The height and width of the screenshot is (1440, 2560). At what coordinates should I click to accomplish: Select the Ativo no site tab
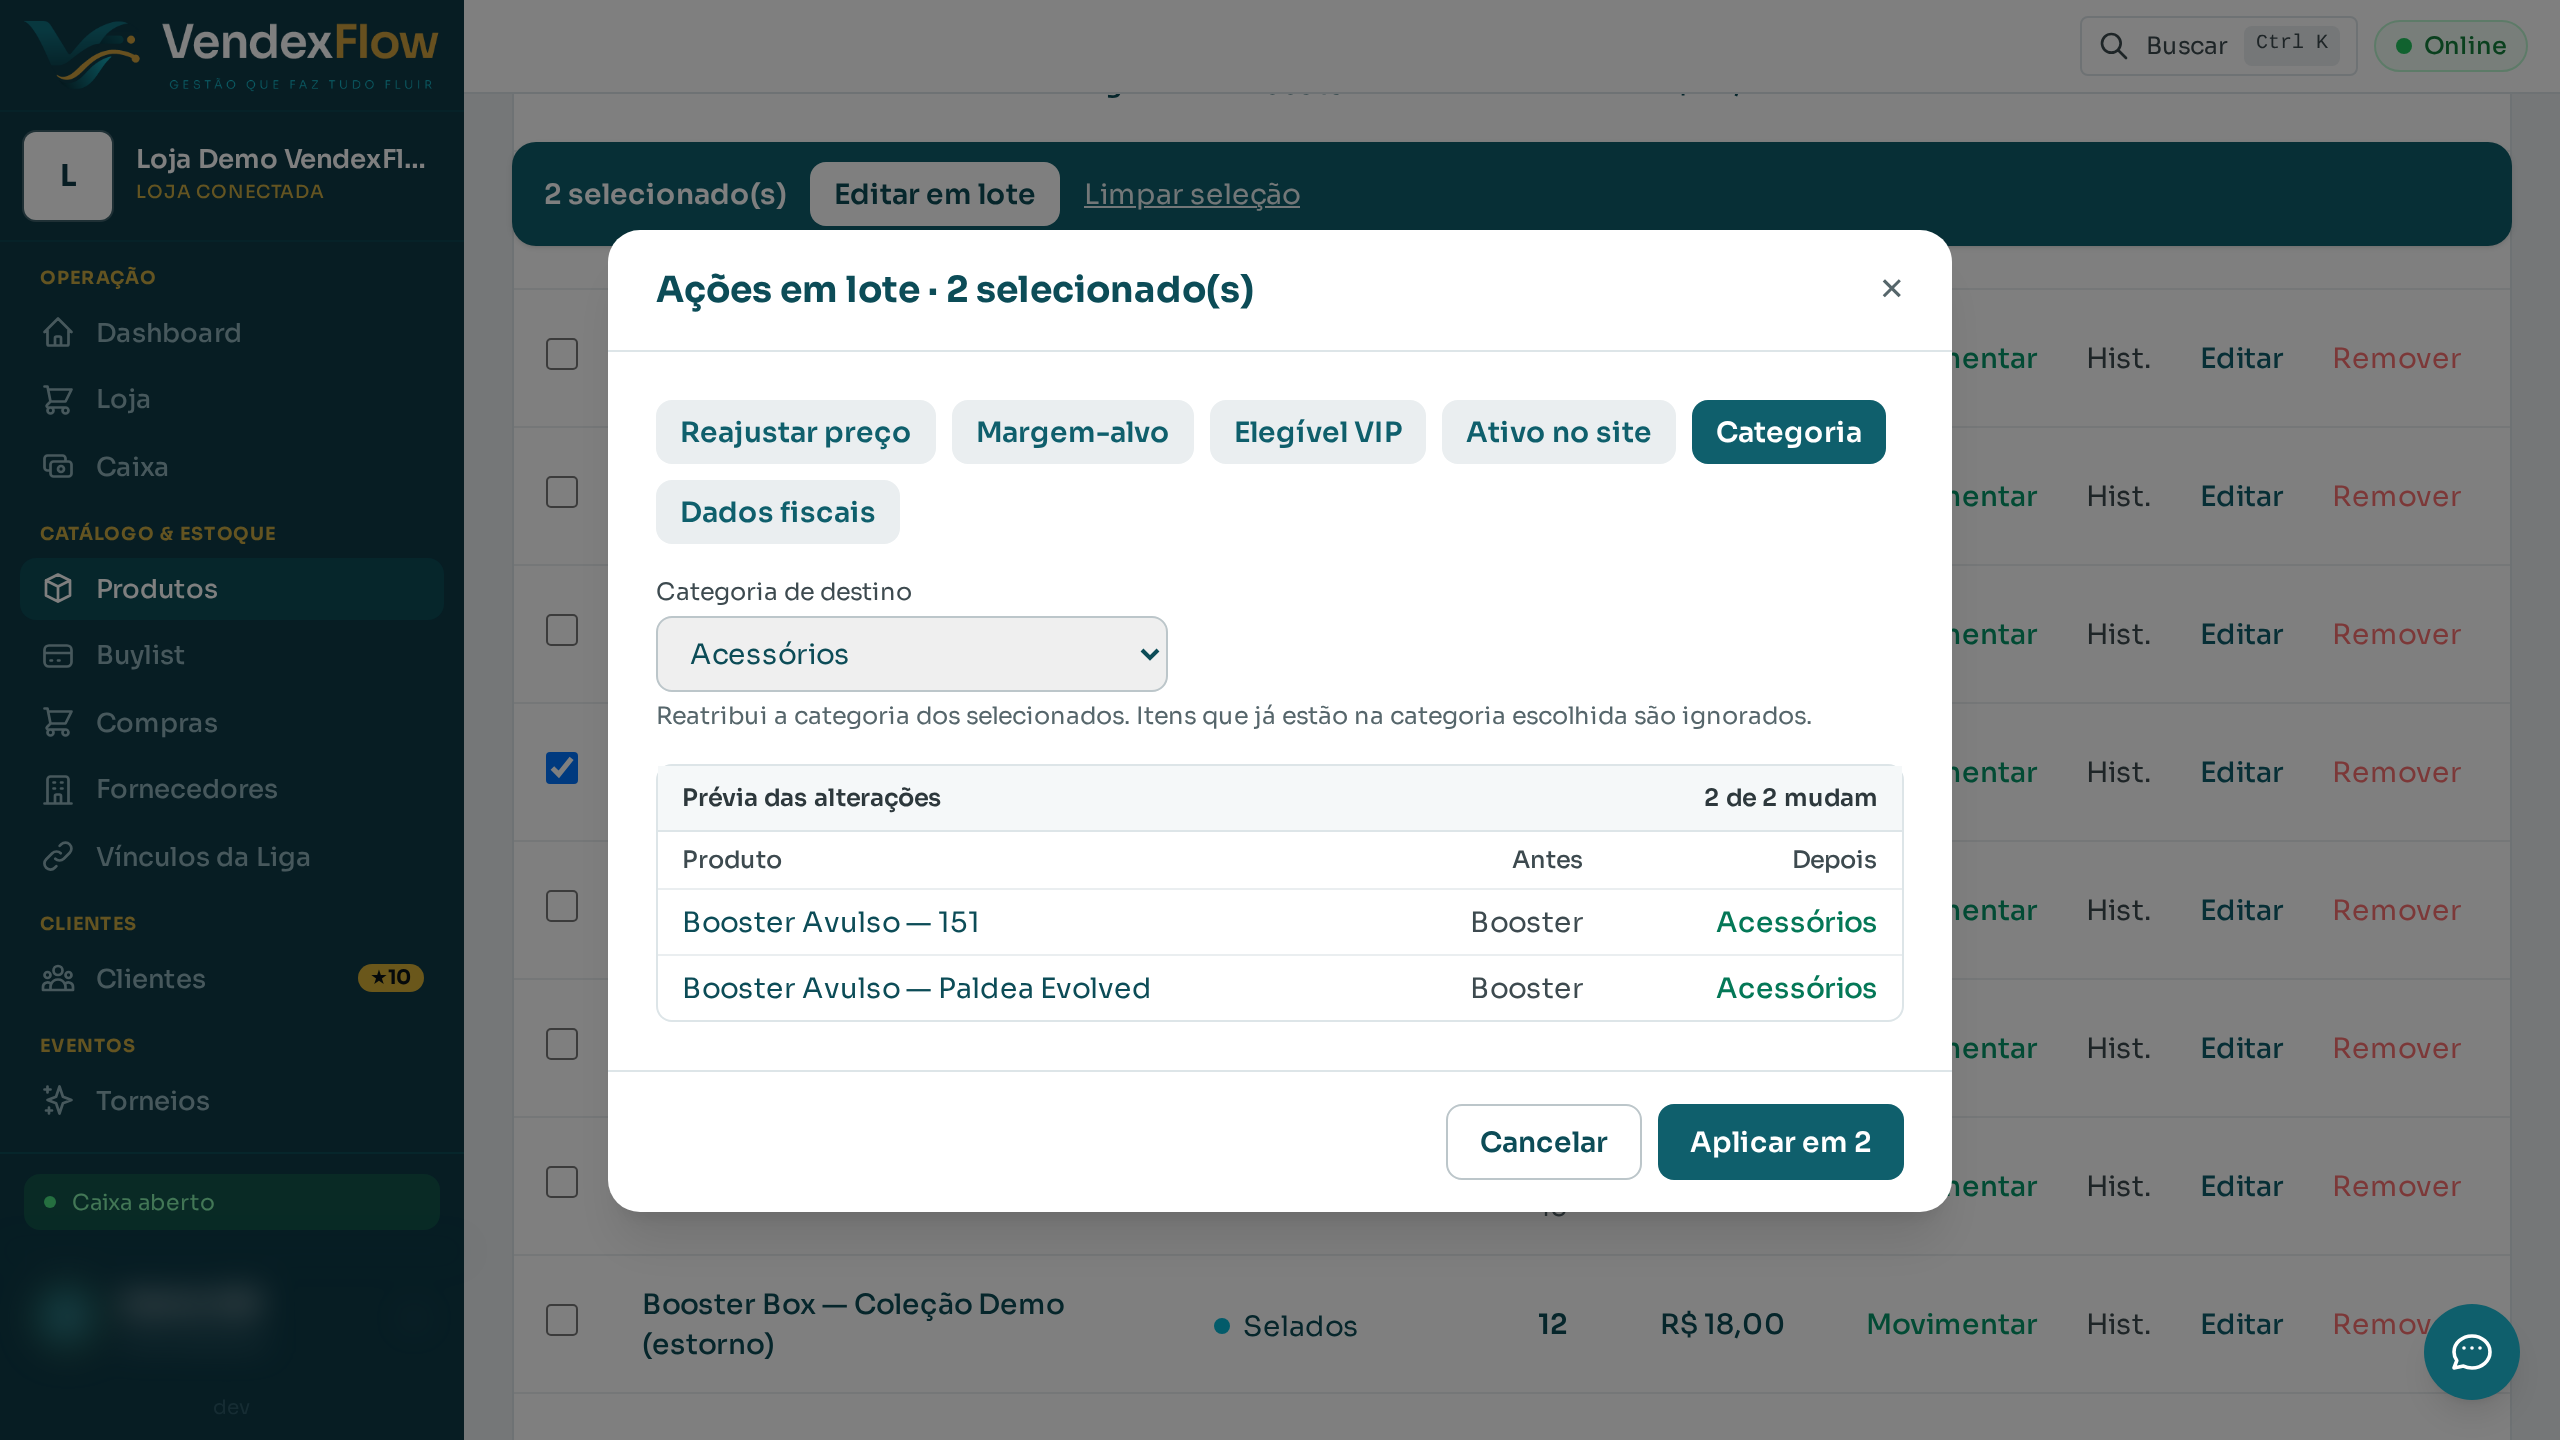tap(1558, 432)
